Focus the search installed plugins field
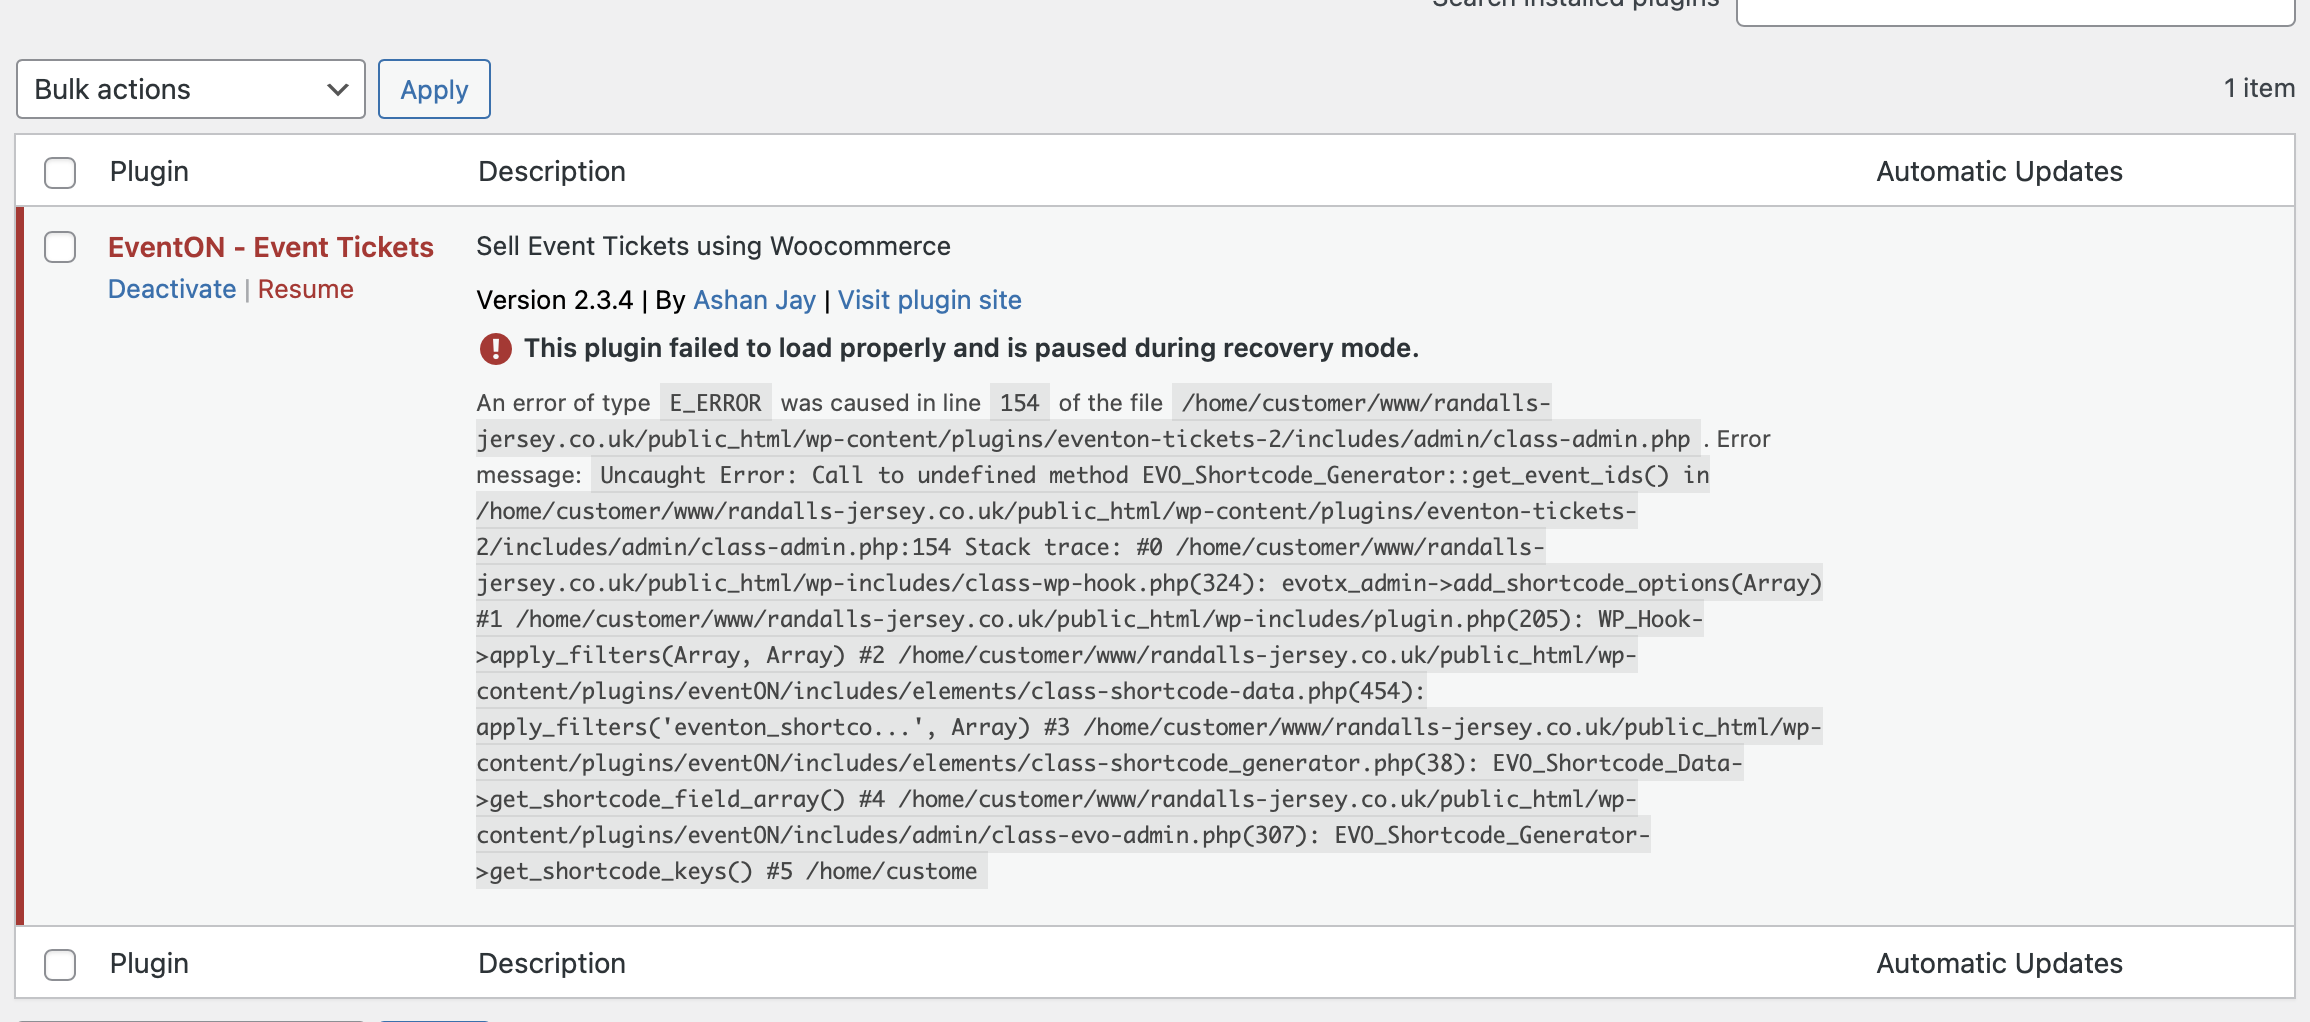Screen dimensions: 2310x1022 (x=2015, y=8)
